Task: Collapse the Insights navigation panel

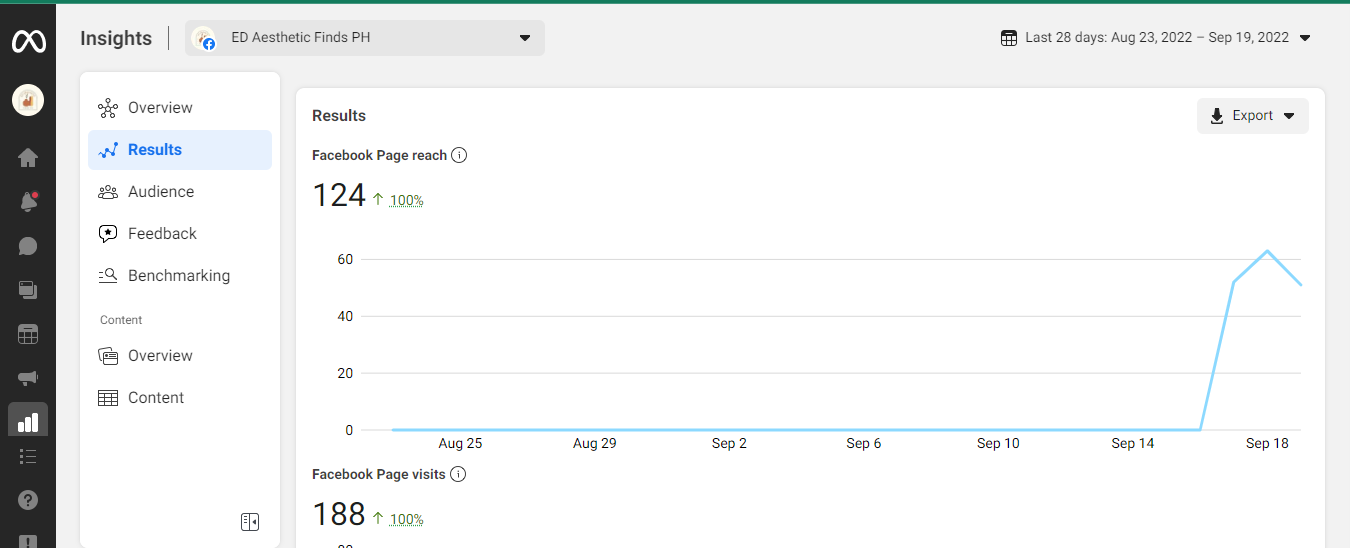Action: [250, 522]
